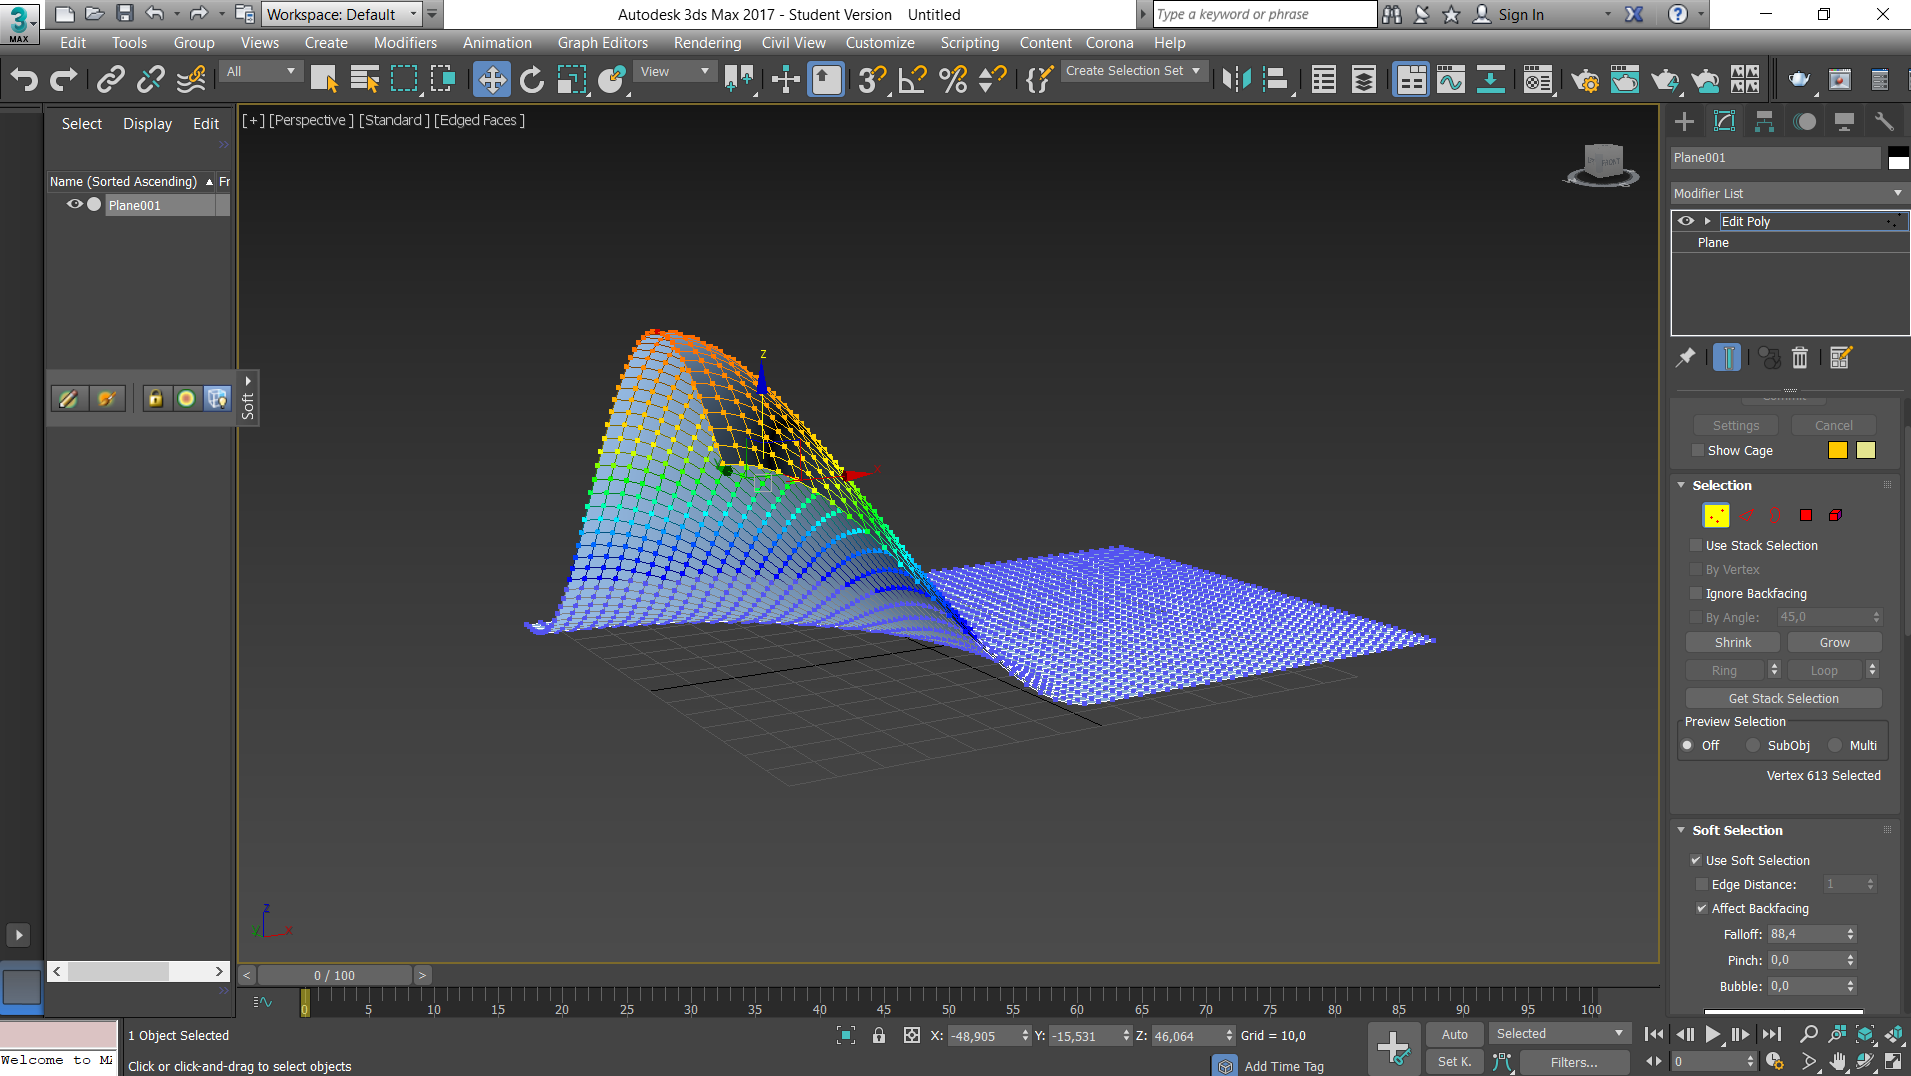The height and width of the screenshot is (1076, 1911).
Task: Disable the Use Soft Selection checkbox
Action: (x=1696, y=860)
